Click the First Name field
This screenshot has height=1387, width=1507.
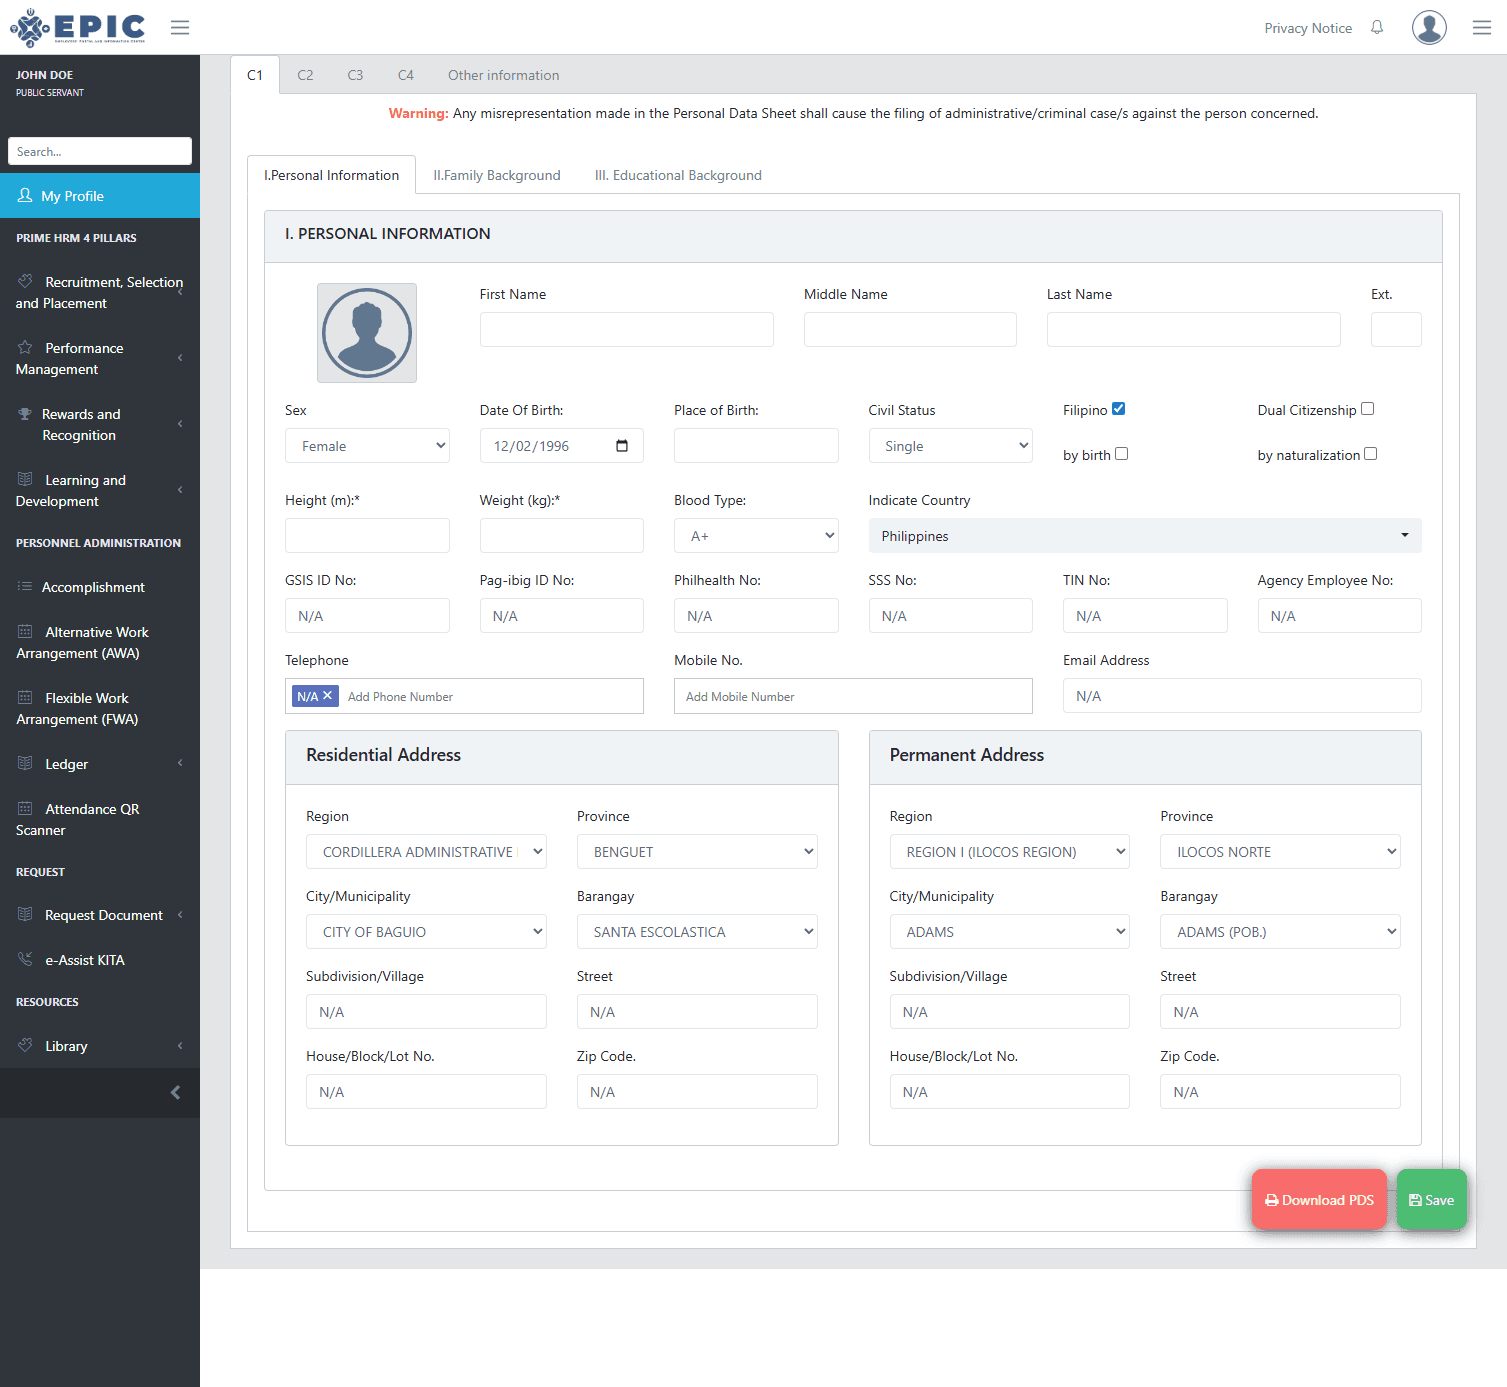626,329
